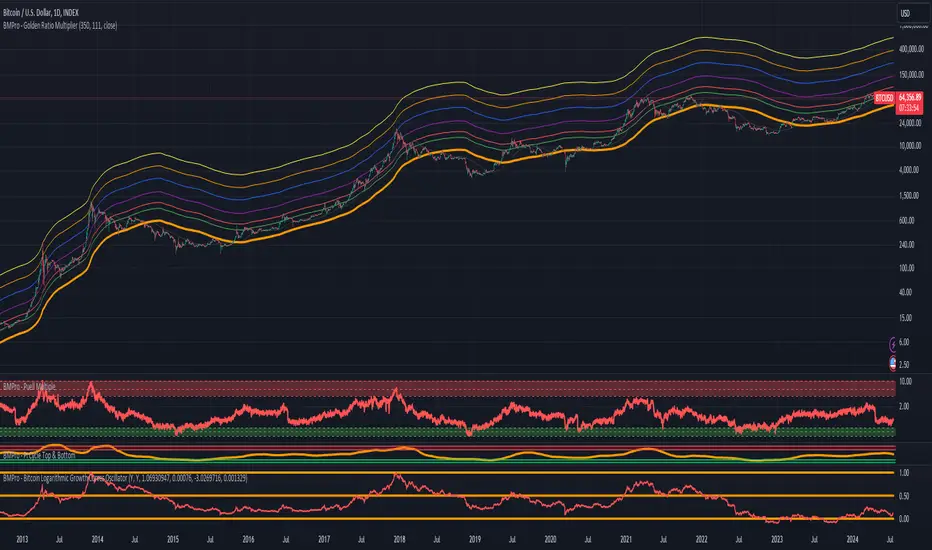Select the Pi Cycle Top & Bottom label
The image size is (932, 550).
[39, 455]
